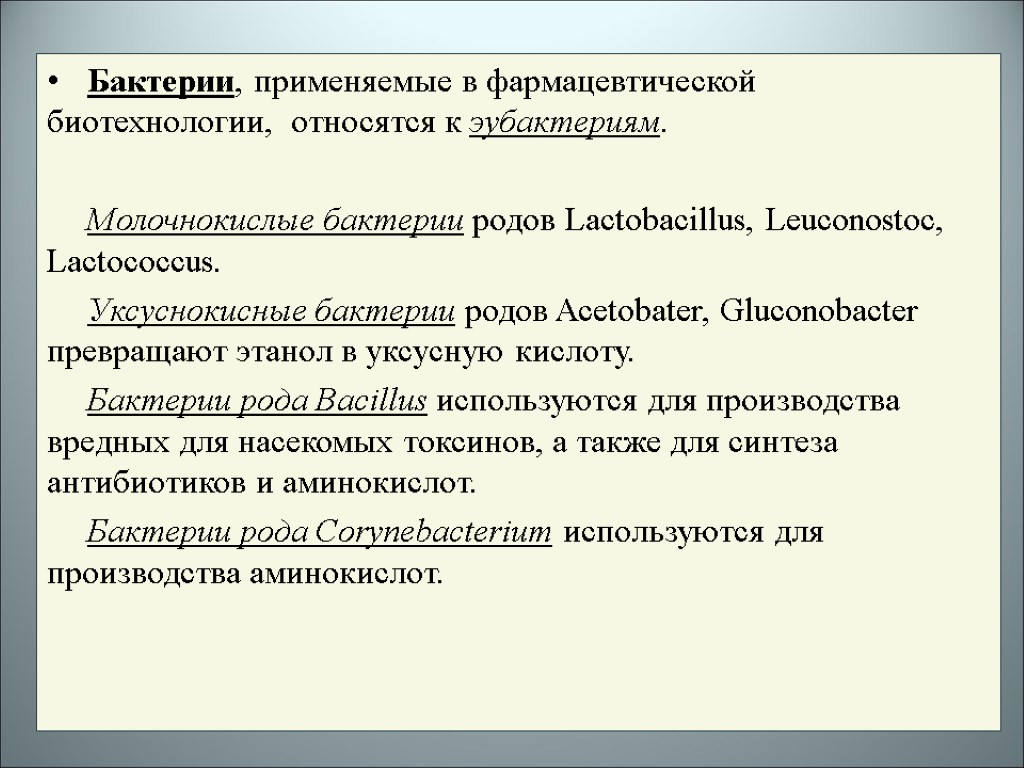Click the genus name "Gluconobacter"
1024x768 pixels.
point(818,312)
